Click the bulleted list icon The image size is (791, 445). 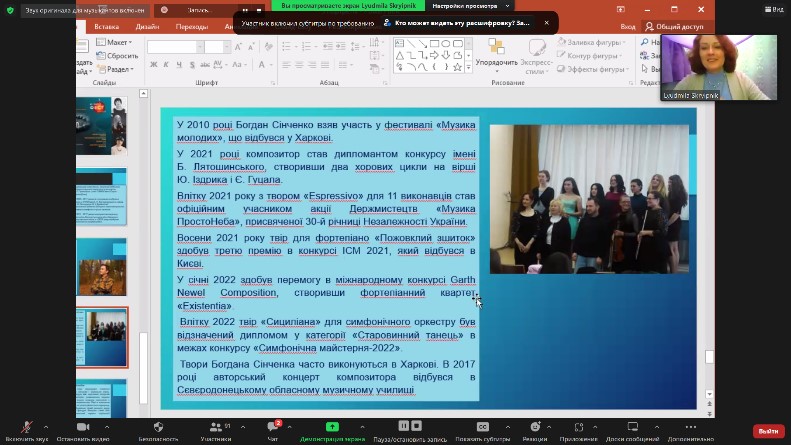click(287, 46)
